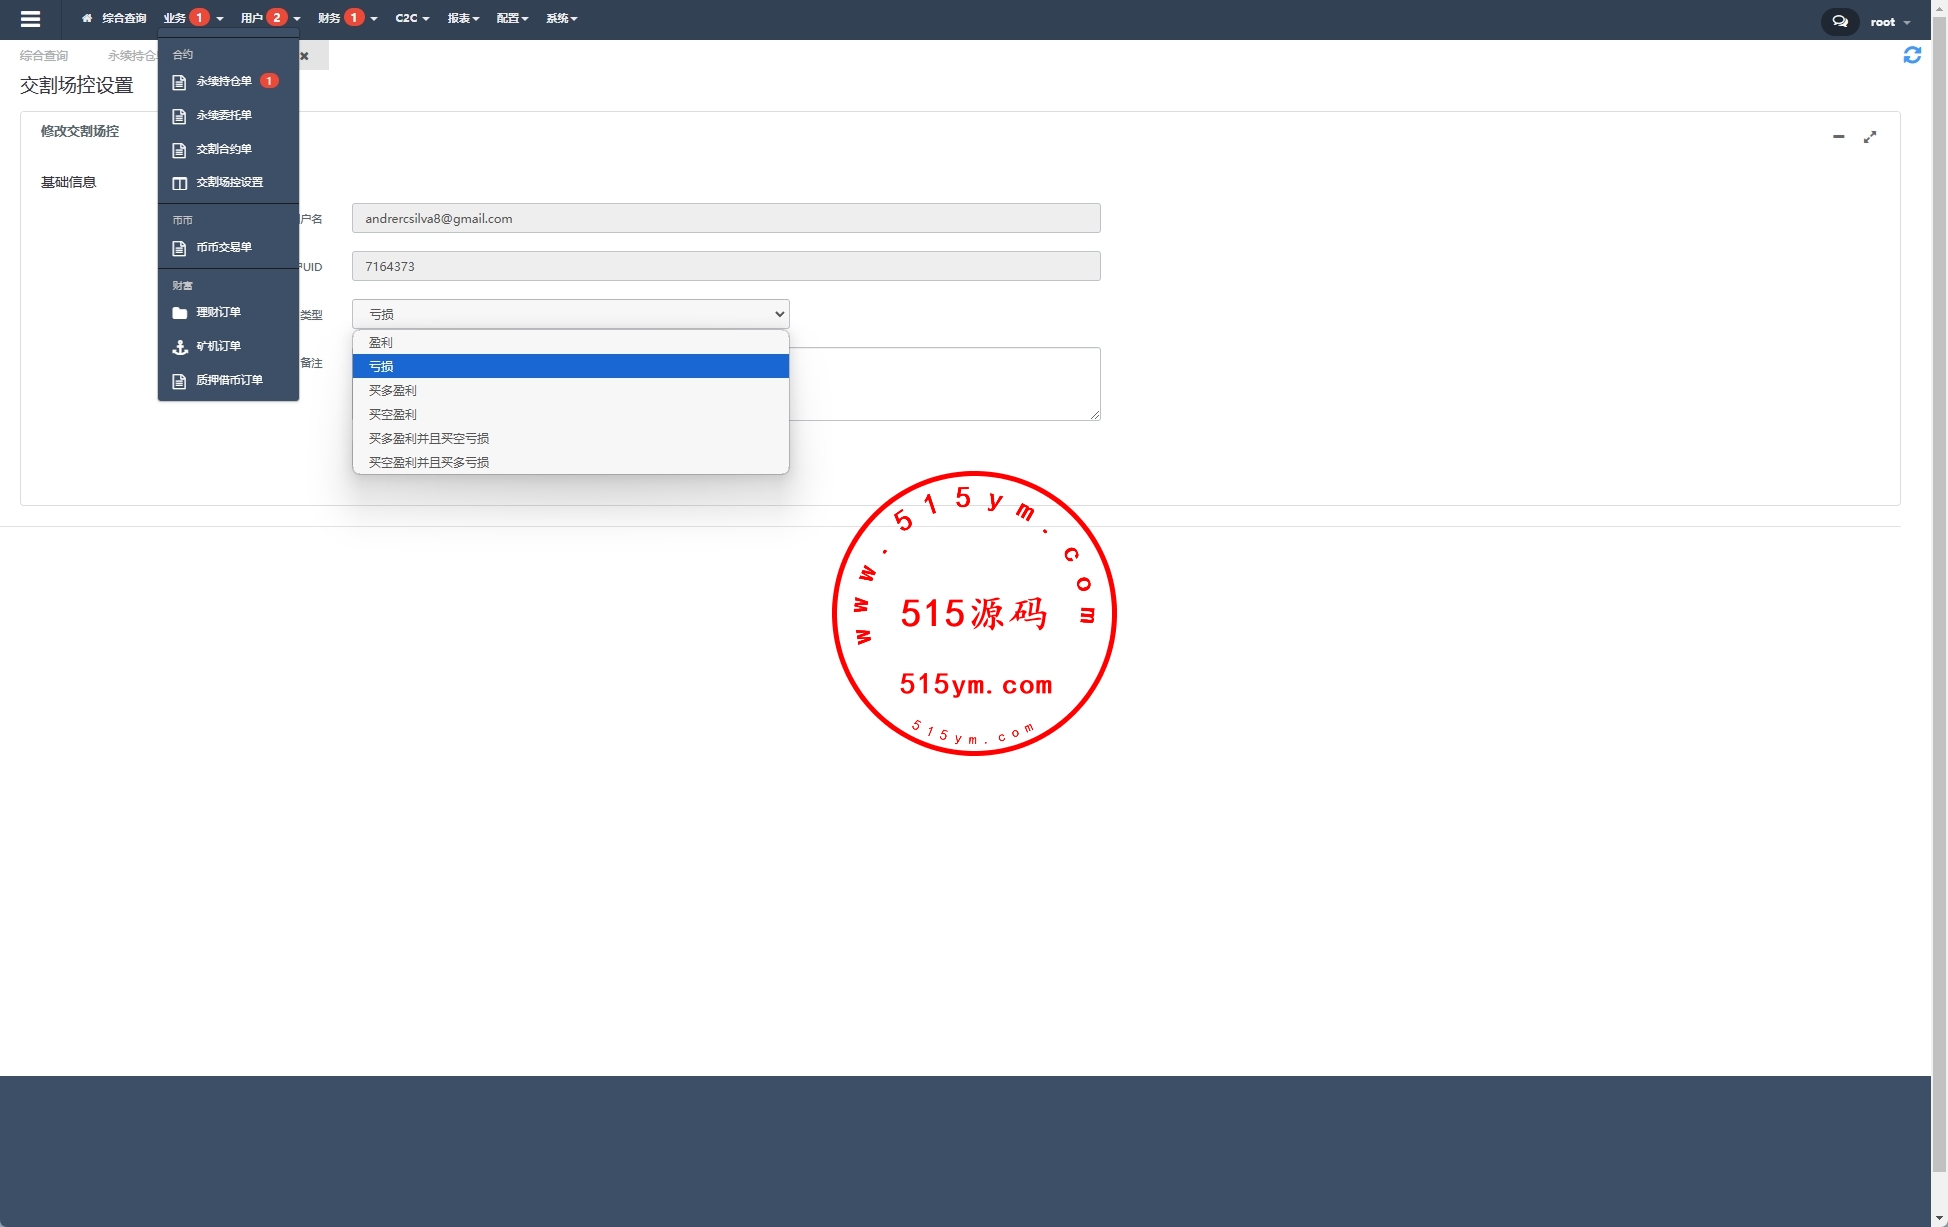
Task: Click the hamburger menu icon
Action: (x=30, y=19)
